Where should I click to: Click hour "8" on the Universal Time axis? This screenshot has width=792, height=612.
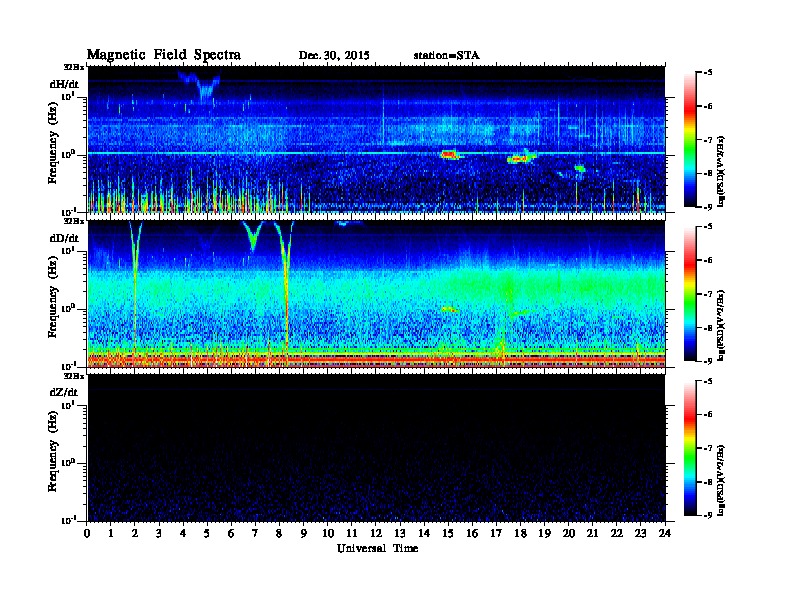(279, 533)
